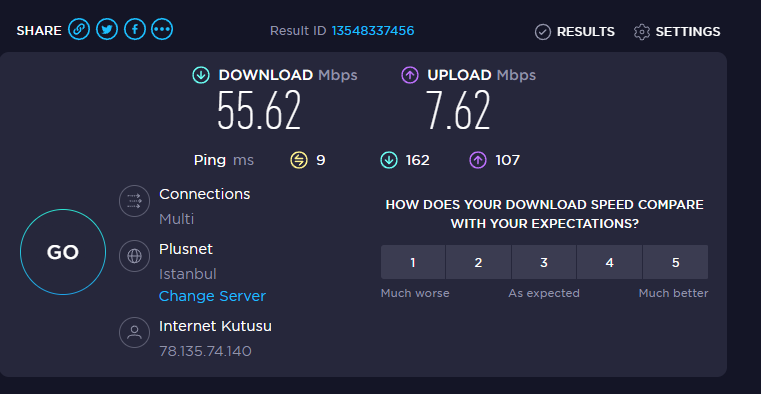Copy the share link icon
This screenshot has height=394, width=761.
tap(79, 30)
